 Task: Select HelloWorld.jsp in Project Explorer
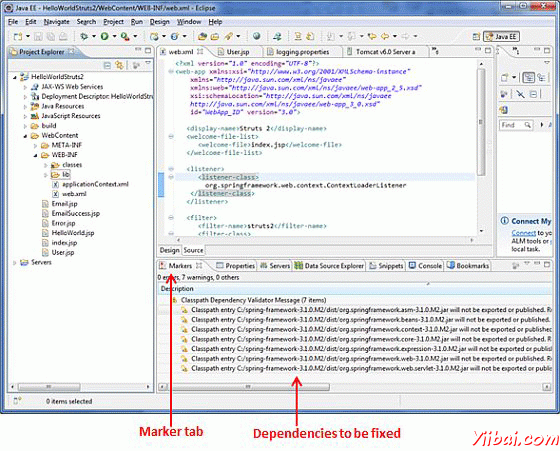pyautogui.click(x=73, y=233)
